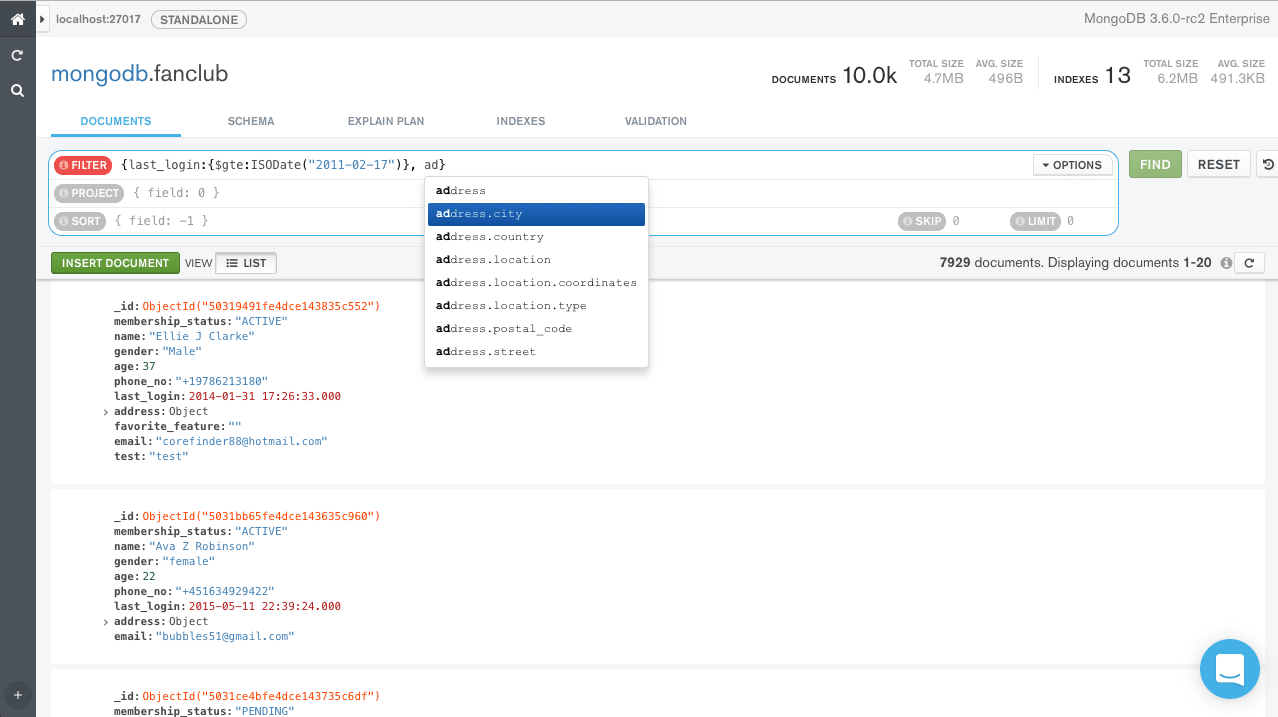Screen dimensions: 1278x717
Task: Click the SKIP value field
Action: (975, 221)
